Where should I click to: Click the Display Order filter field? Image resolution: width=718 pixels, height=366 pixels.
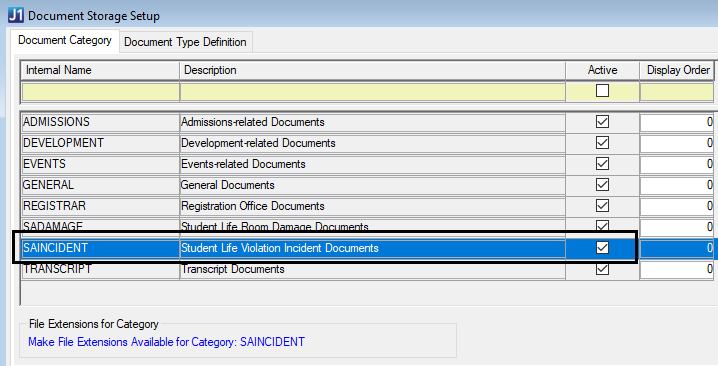point(676,92)
